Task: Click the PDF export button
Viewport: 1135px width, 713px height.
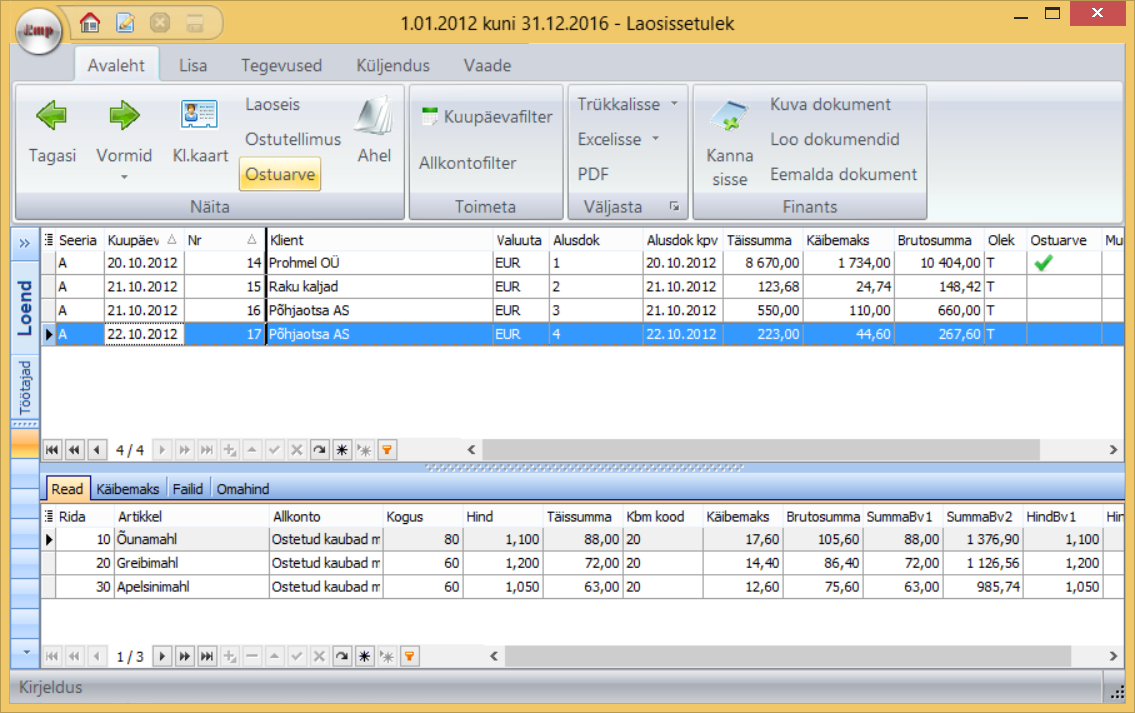Action: [x=593, y=174]
